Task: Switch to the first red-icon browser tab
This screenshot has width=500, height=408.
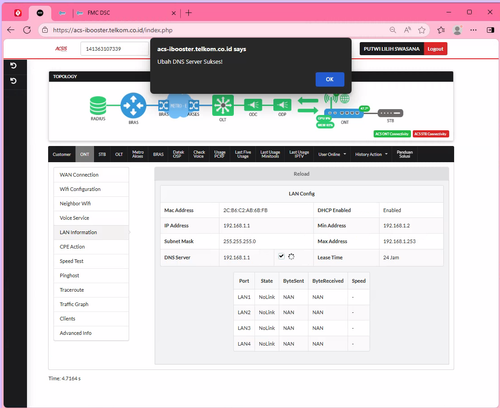Action: [18, 13]
